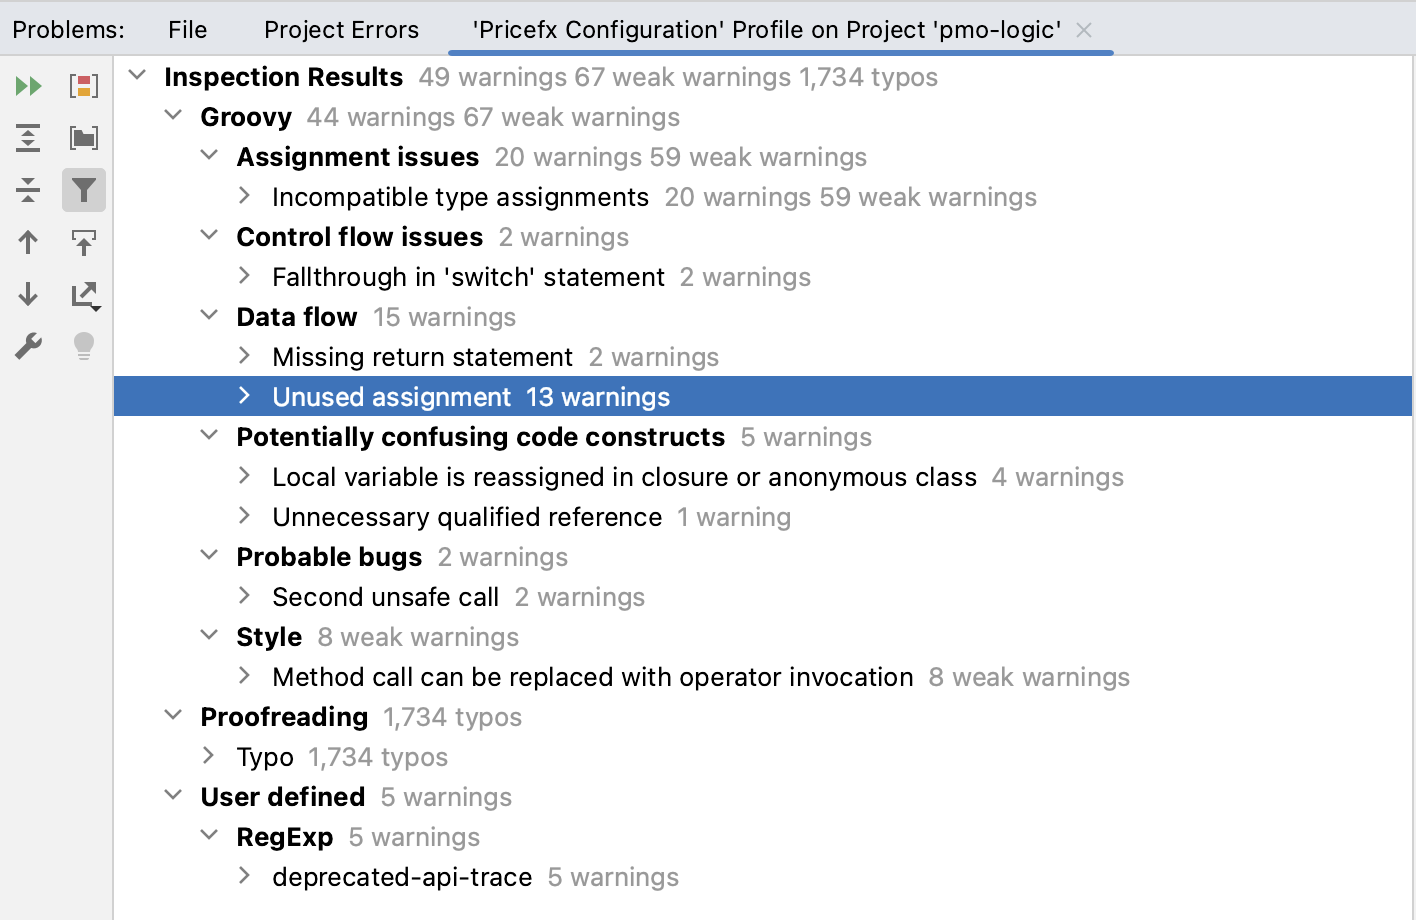Expand all nodes with expand-all icon
1416x920 pixels.
click(x=28, y=138)
